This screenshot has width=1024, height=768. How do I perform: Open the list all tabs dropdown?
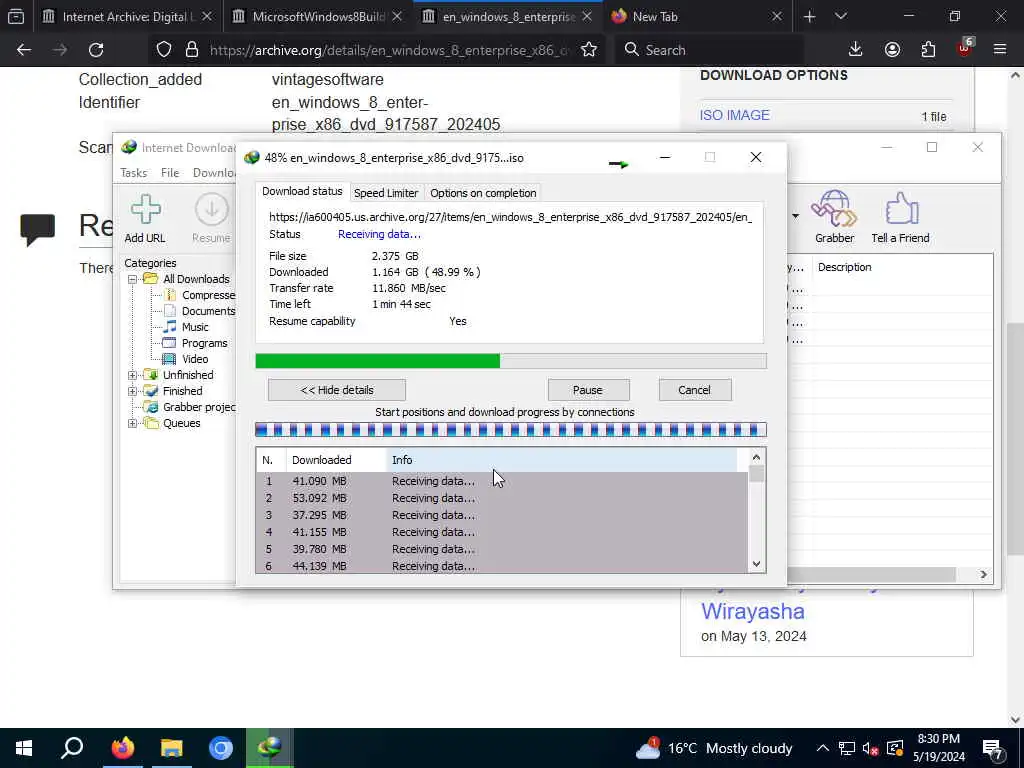click(841, 16)
